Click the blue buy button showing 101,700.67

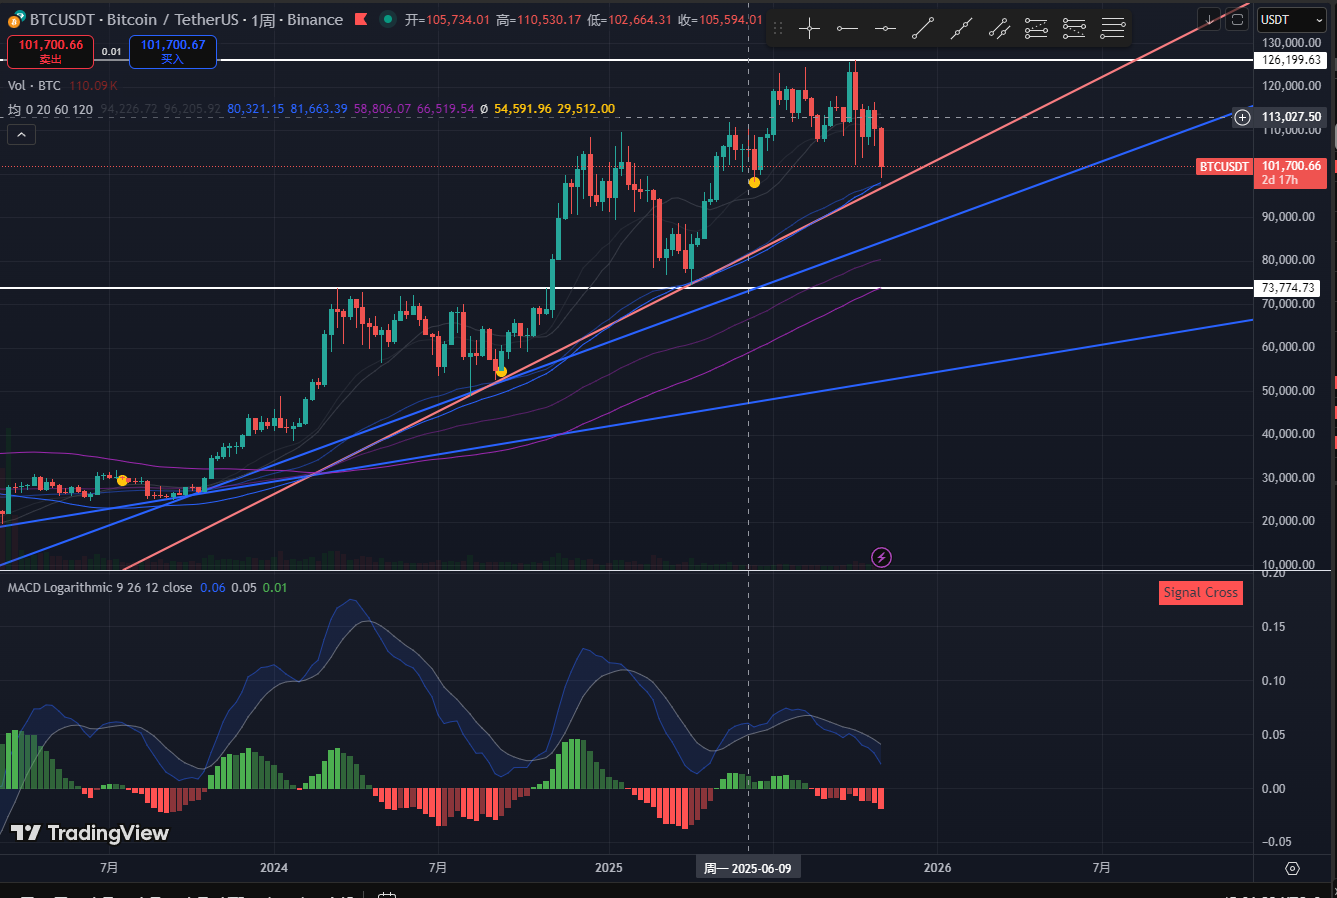tap(172, 51)
